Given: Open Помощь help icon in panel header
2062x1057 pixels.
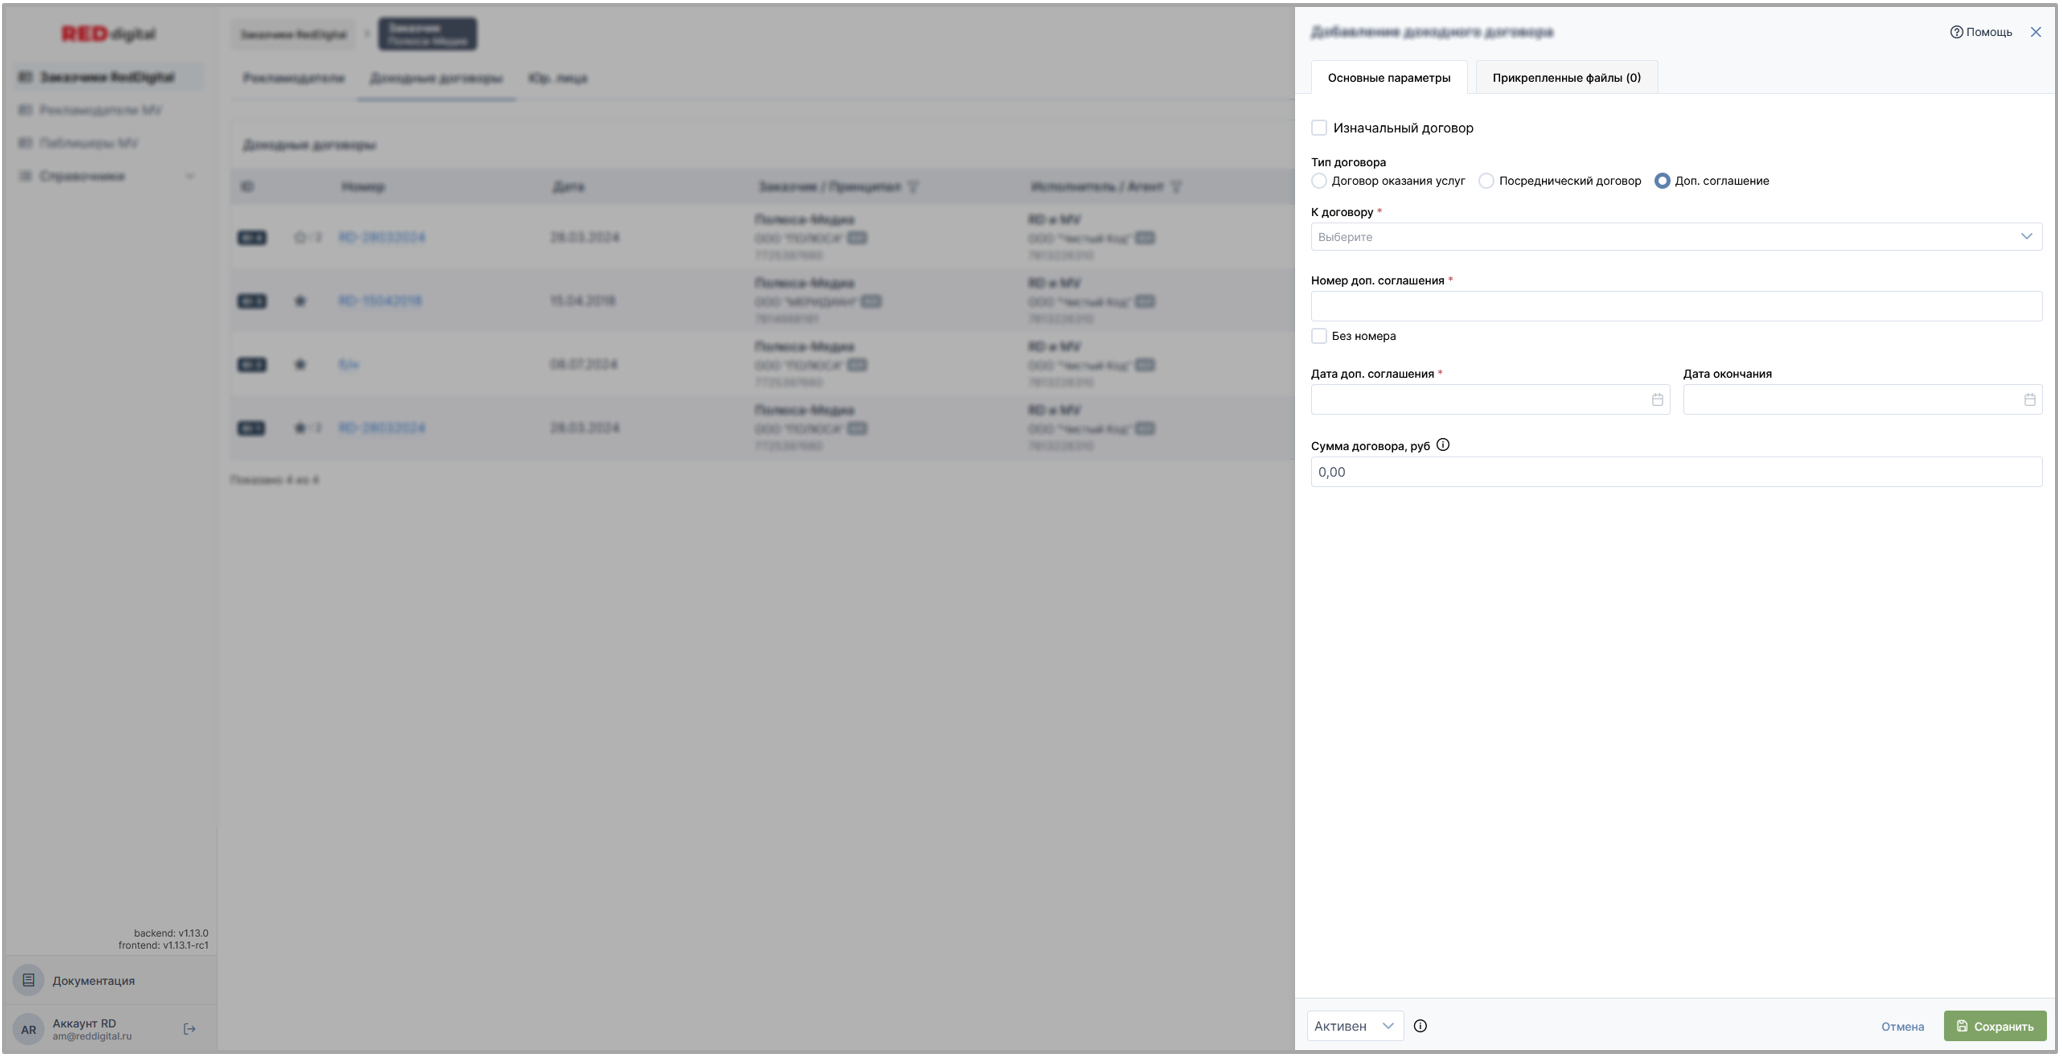Looking at the screenshot, I should 1956,32.
